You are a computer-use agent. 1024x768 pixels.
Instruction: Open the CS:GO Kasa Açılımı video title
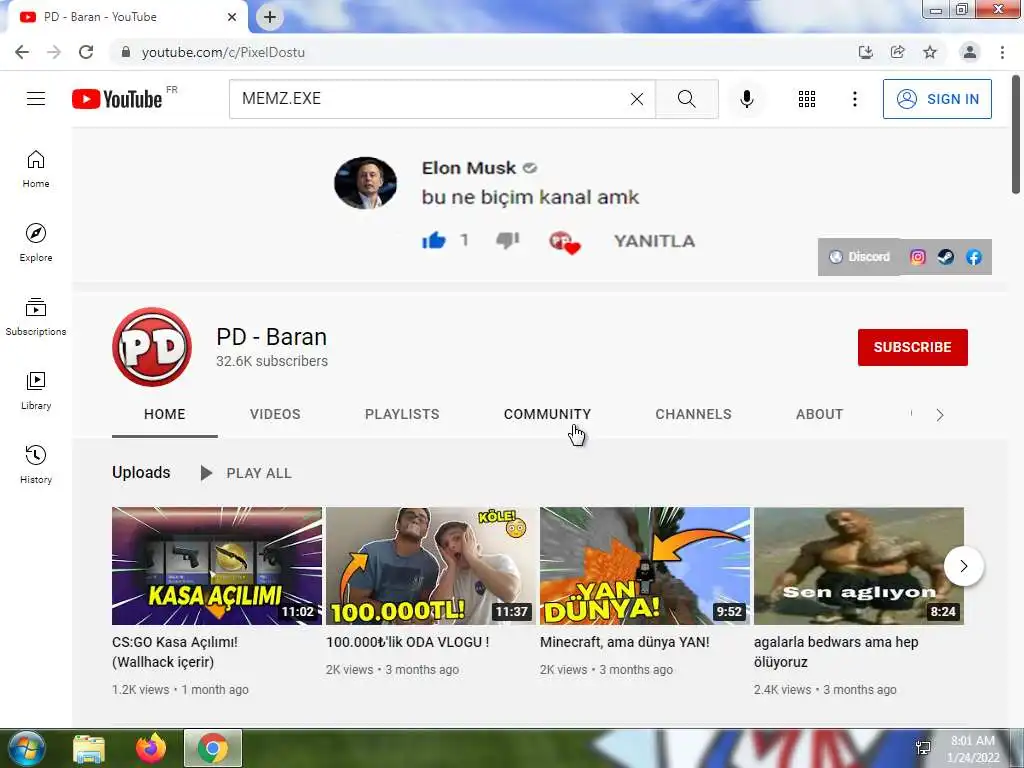point(175,652)
